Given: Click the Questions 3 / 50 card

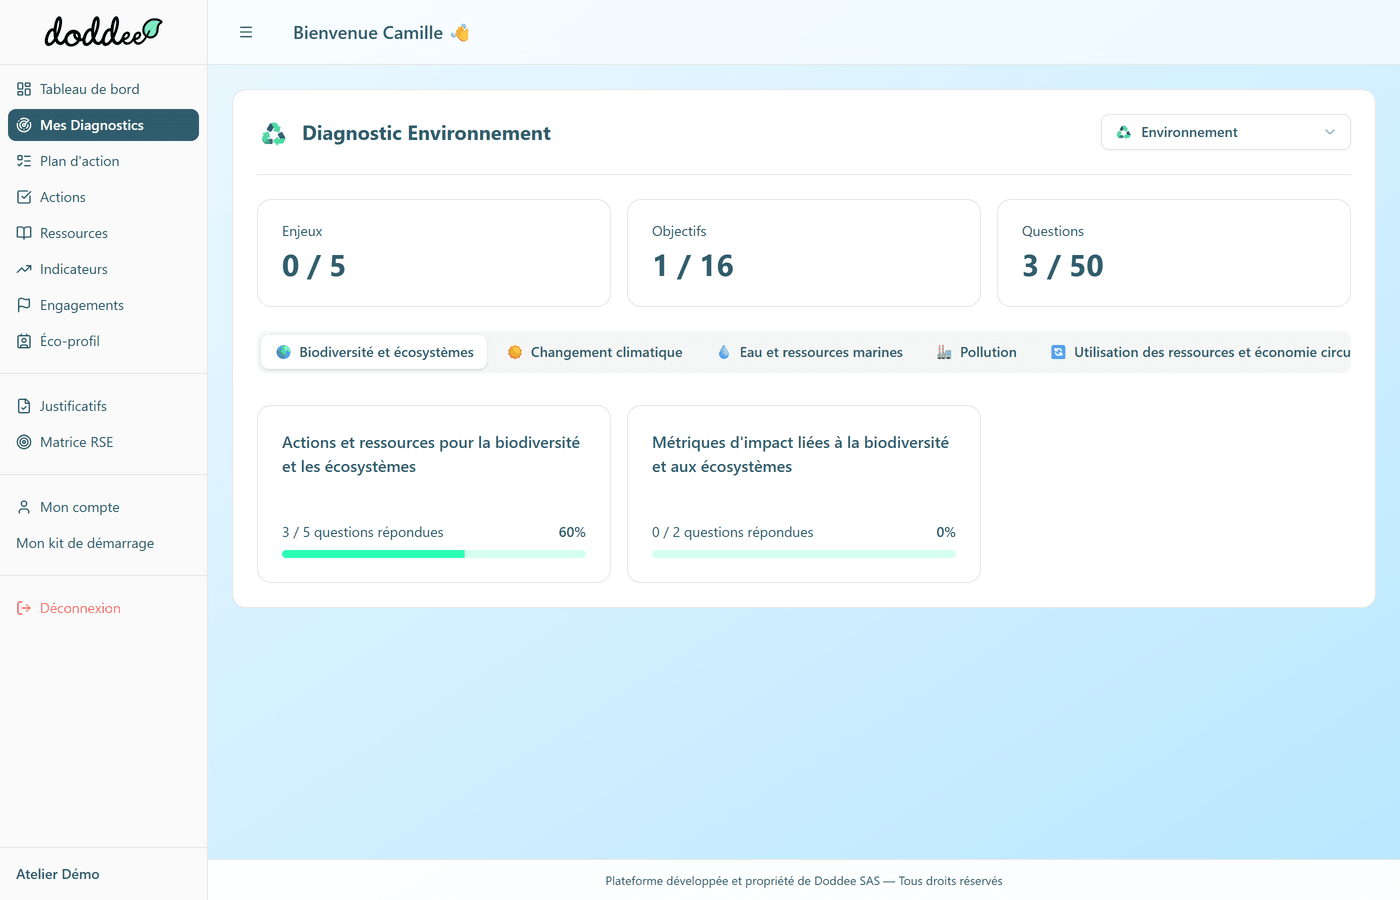Looking at the screenshot, I should 1174,253.
